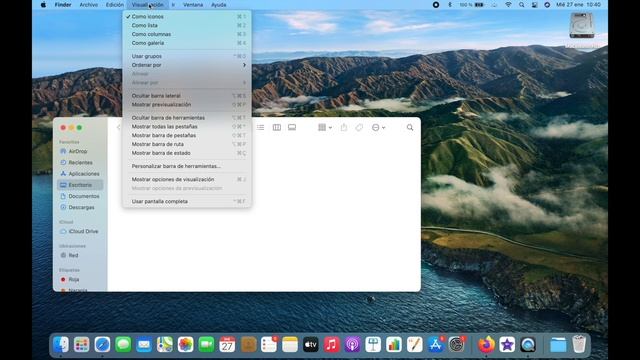The width and height of the screenshot is (640, 360).
Task: Open Notes from the Dock
Action: pyautogui.click(x=290, y=344)
